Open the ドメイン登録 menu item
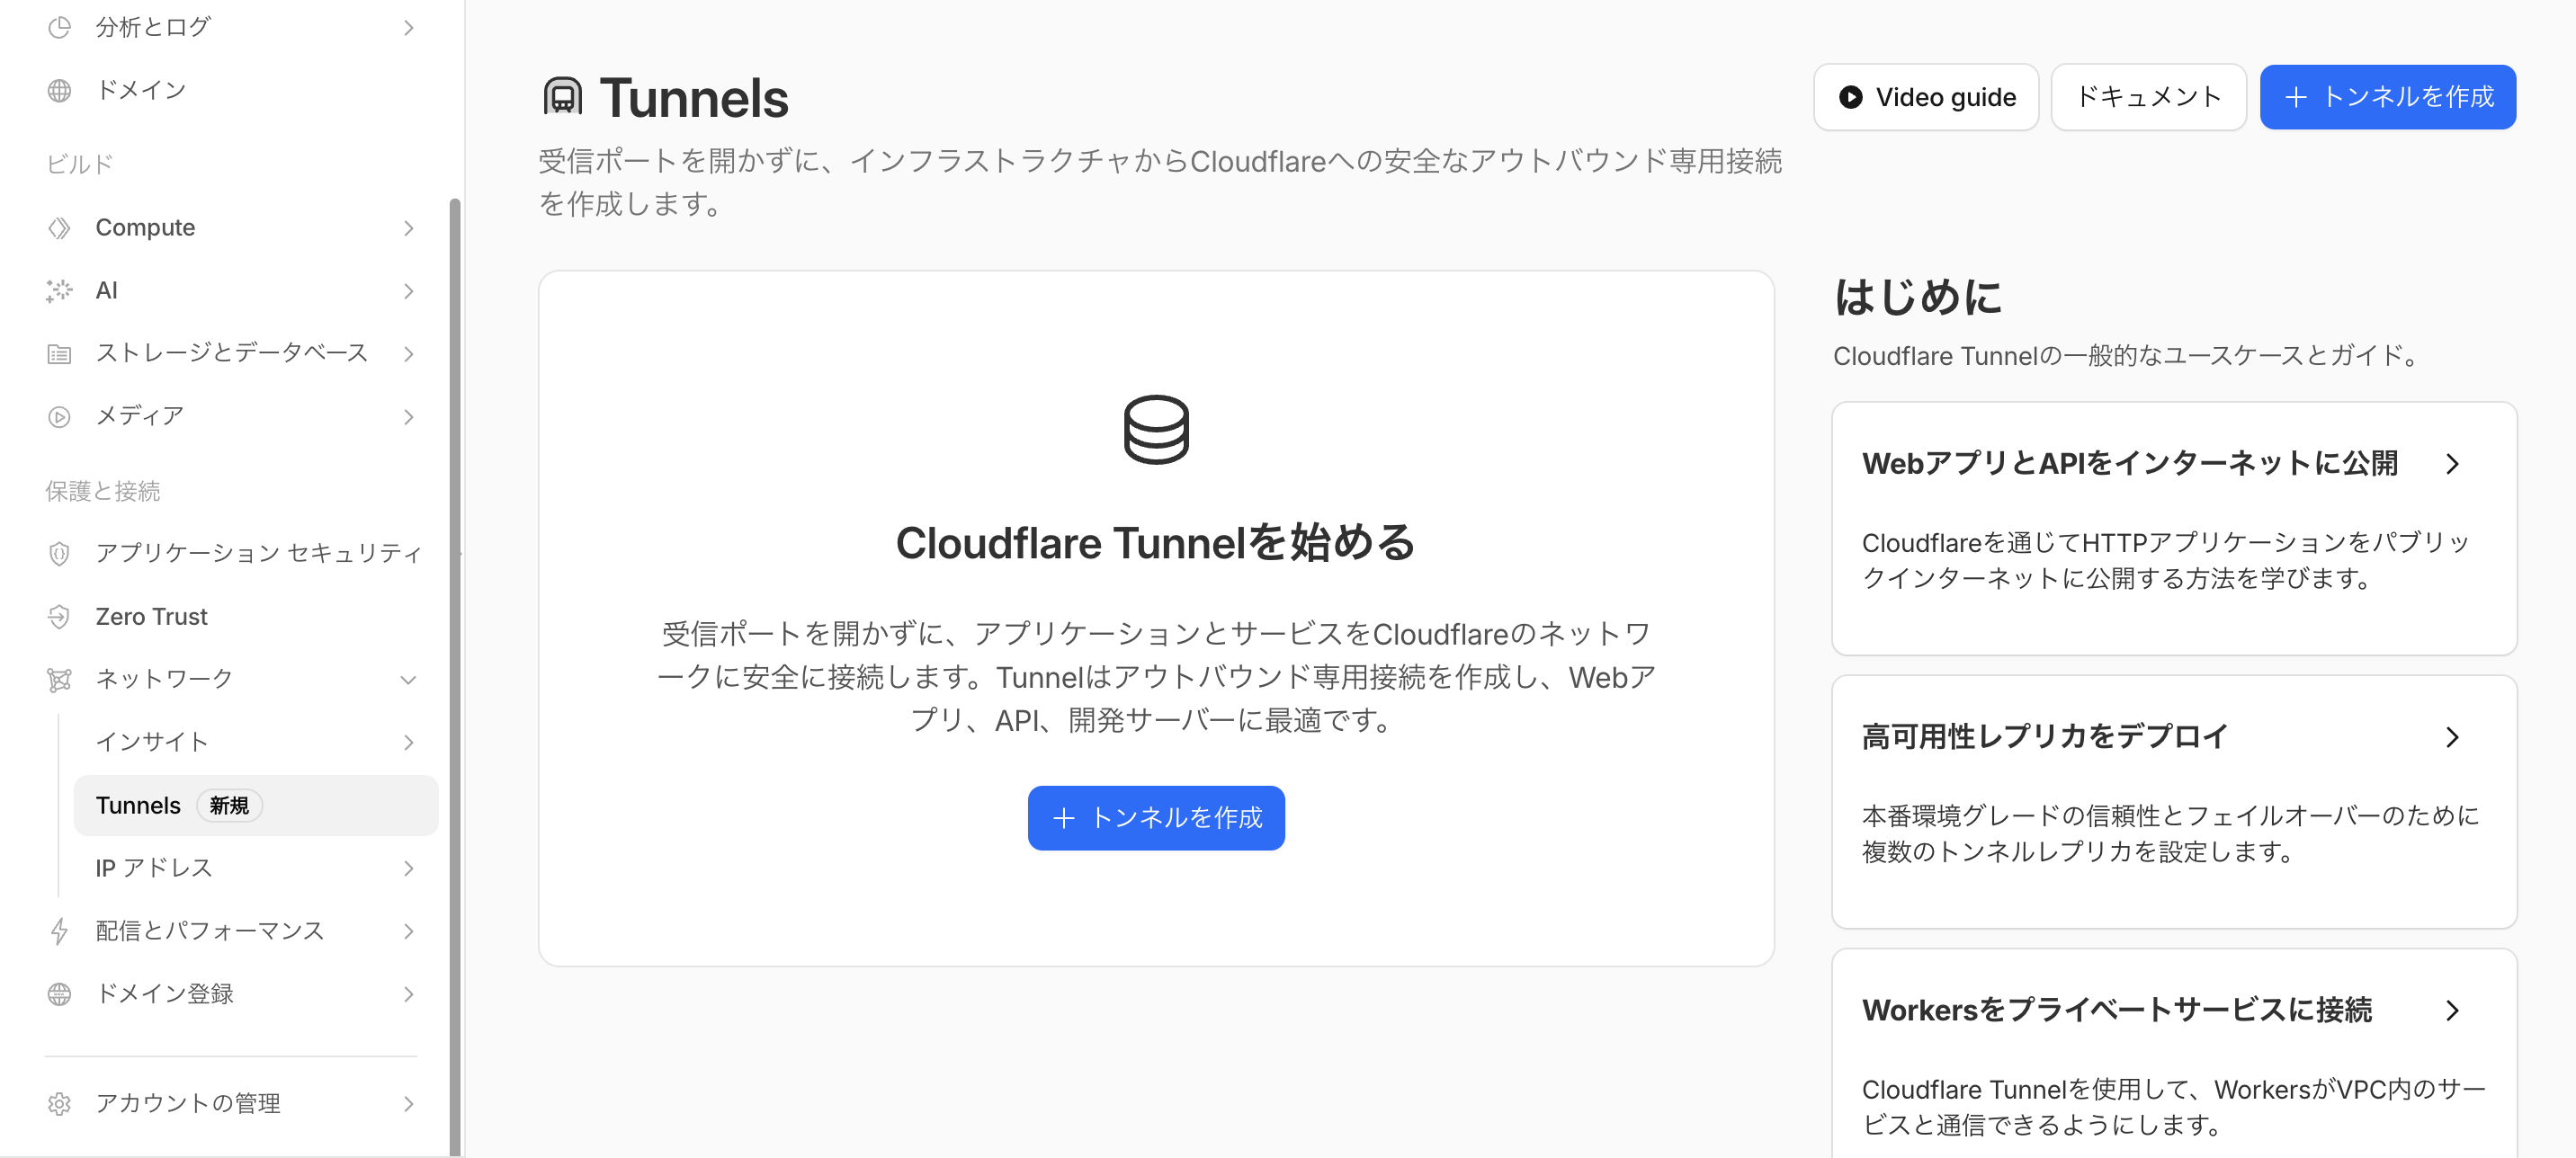The height and width of the screenshot is (1158, 2576). point(164,994)
